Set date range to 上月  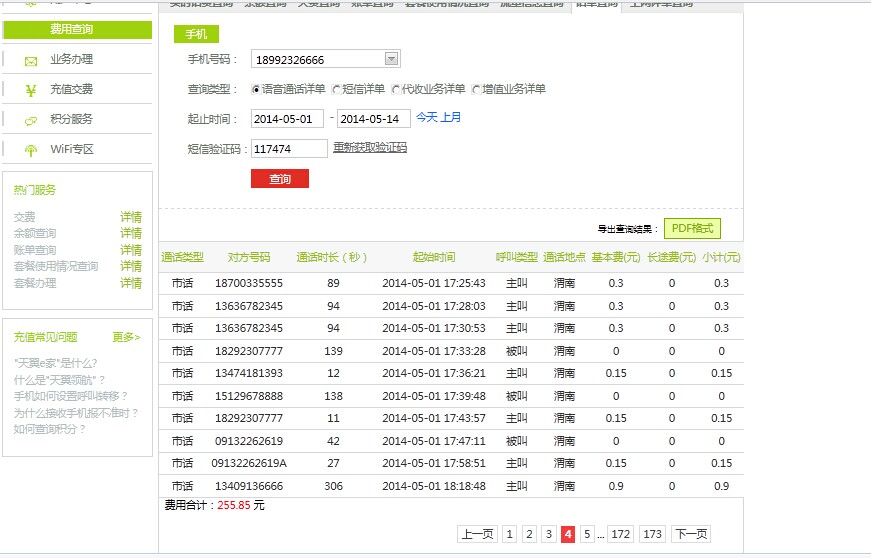tap(451, 118)
